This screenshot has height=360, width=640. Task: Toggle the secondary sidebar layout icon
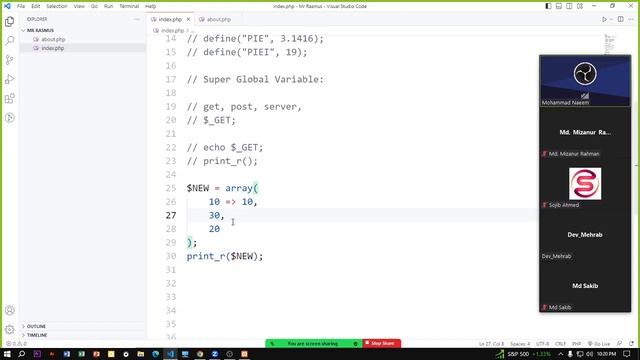[x=569, y=6]
